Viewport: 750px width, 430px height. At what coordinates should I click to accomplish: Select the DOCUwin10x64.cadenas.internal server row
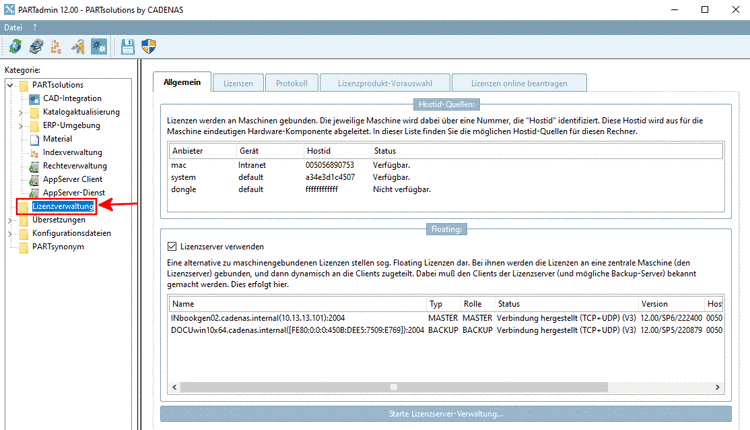(x=446, y=330)
